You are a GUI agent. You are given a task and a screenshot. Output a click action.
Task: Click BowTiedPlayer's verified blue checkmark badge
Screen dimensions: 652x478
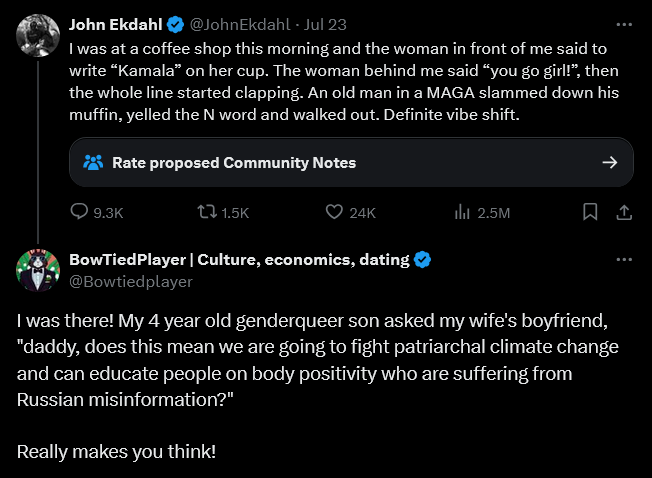422,260
